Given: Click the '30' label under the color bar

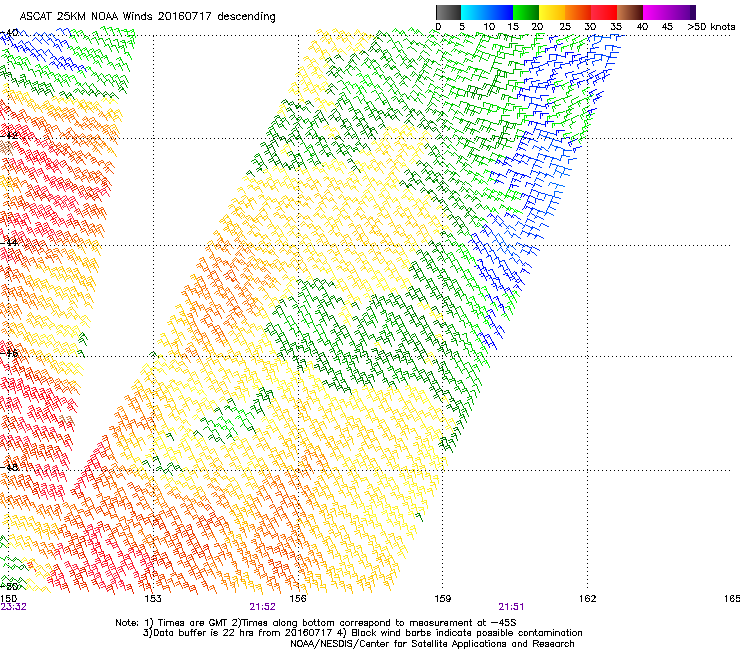Looking at the screenshot, I should [x=590, y=27].
